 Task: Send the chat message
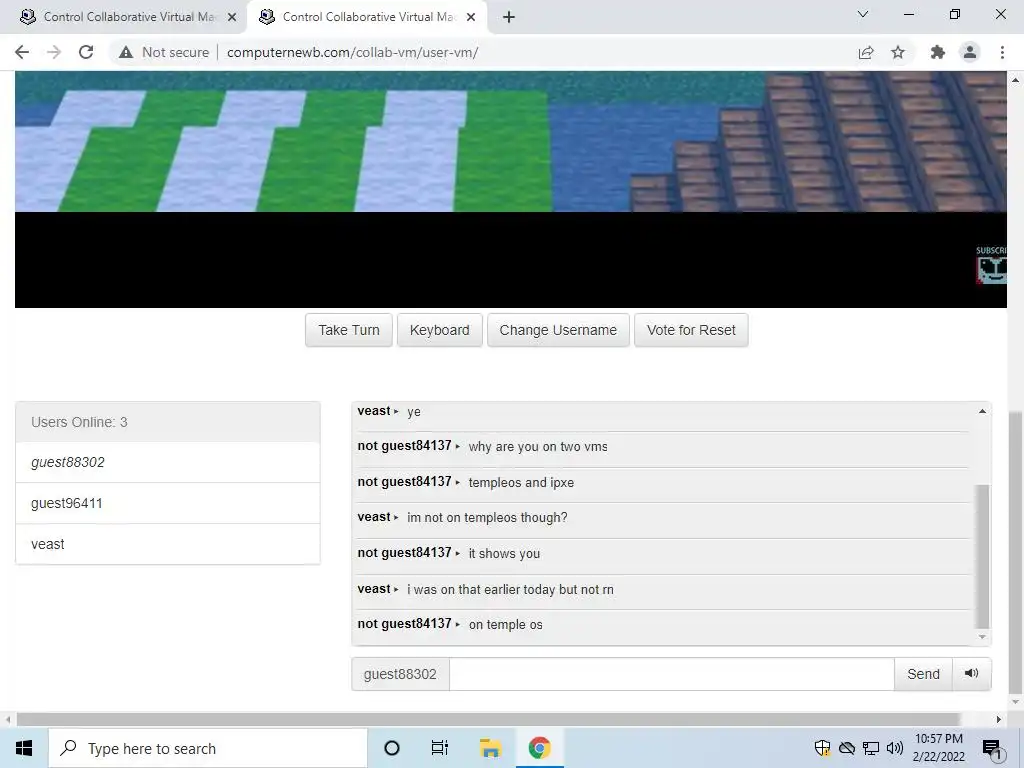(923, 674)
